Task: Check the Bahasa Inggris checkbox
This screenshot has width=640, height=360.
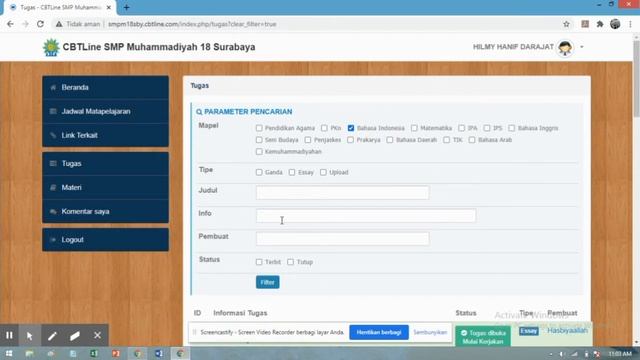Action: click(512, 128)
